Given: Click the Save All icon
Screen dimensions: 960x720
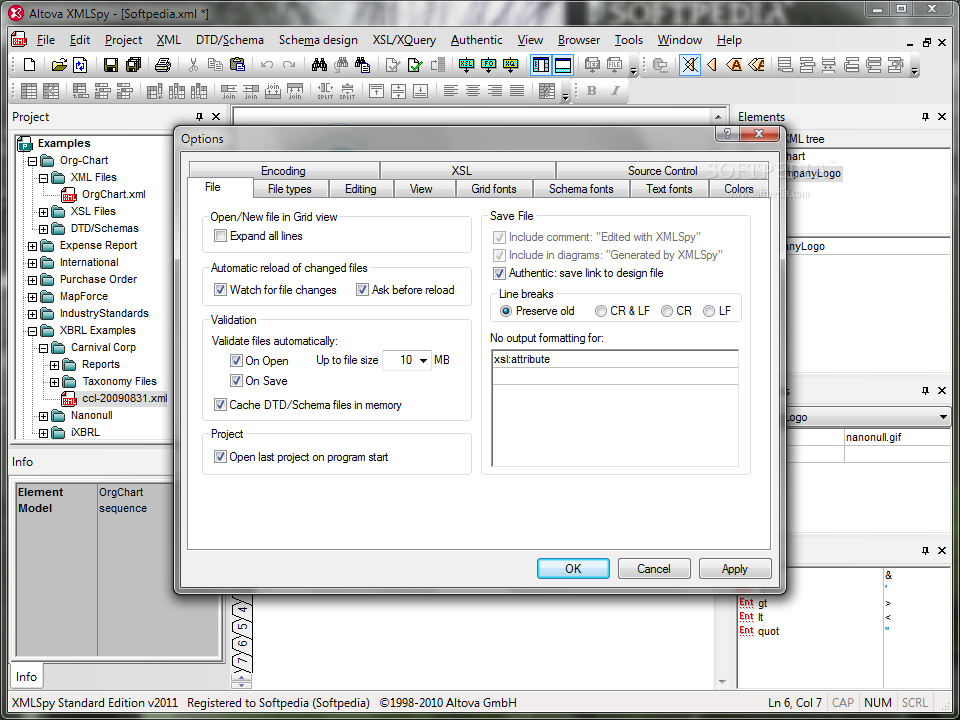Looking at the screenshot, I should click(133, 64).
